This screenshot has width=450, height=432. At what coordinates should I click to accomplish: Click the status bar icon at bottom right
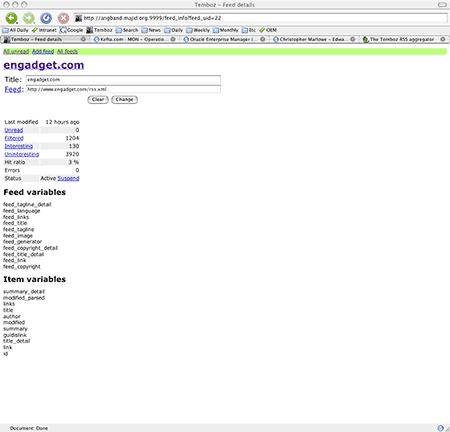click(x=441, y=428)
